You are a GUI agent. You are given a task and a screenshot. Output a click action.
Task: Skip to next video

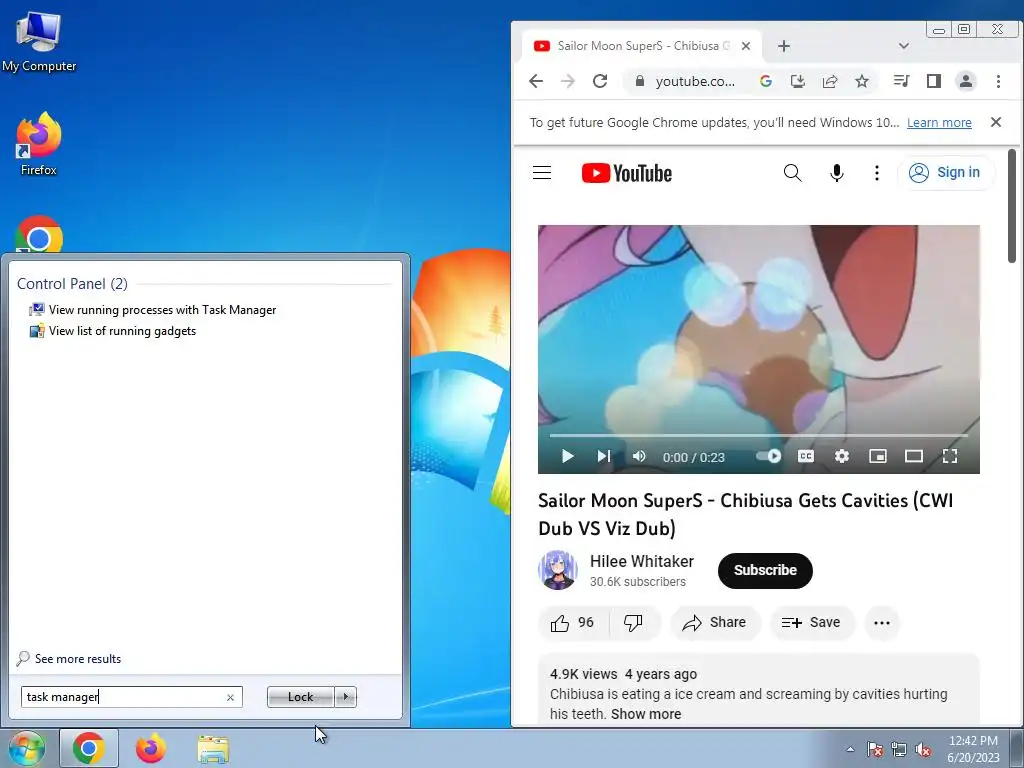pyautogui.click(x=603, y=456)
